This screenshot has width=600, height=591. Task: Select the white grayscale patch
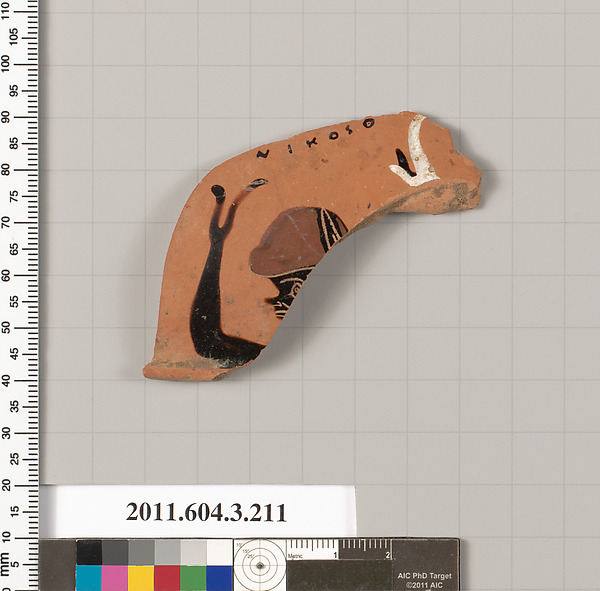click(219, 552)
